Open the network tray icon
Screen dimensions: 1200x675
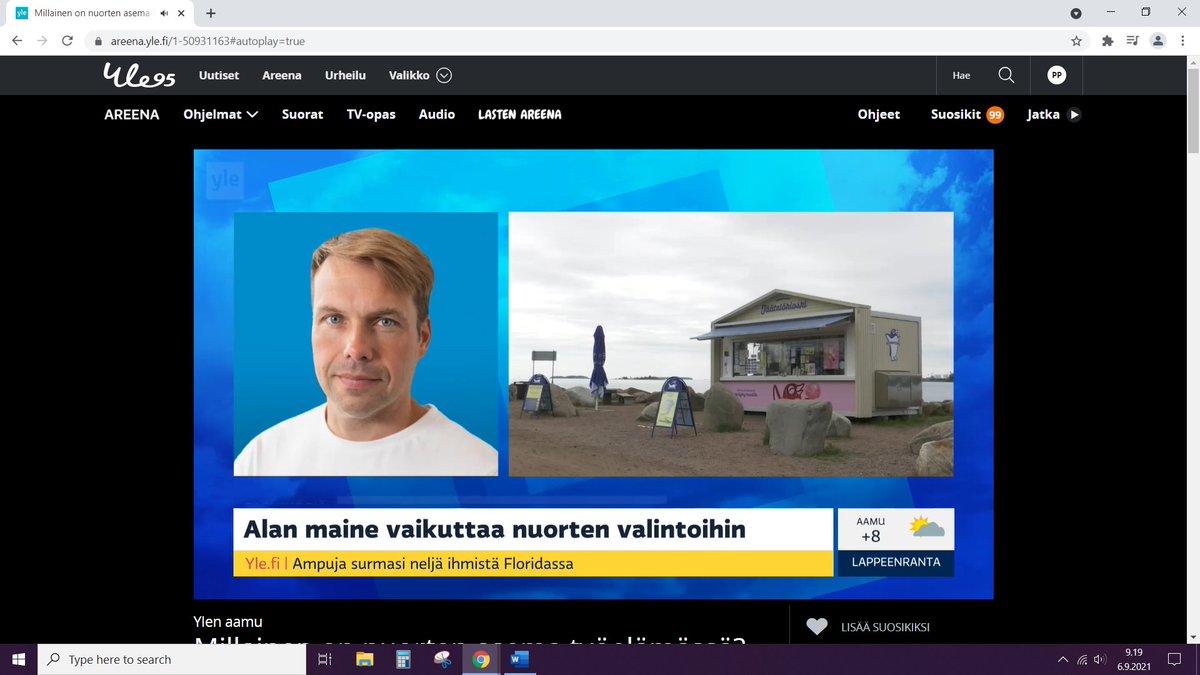click(1081, 659)
